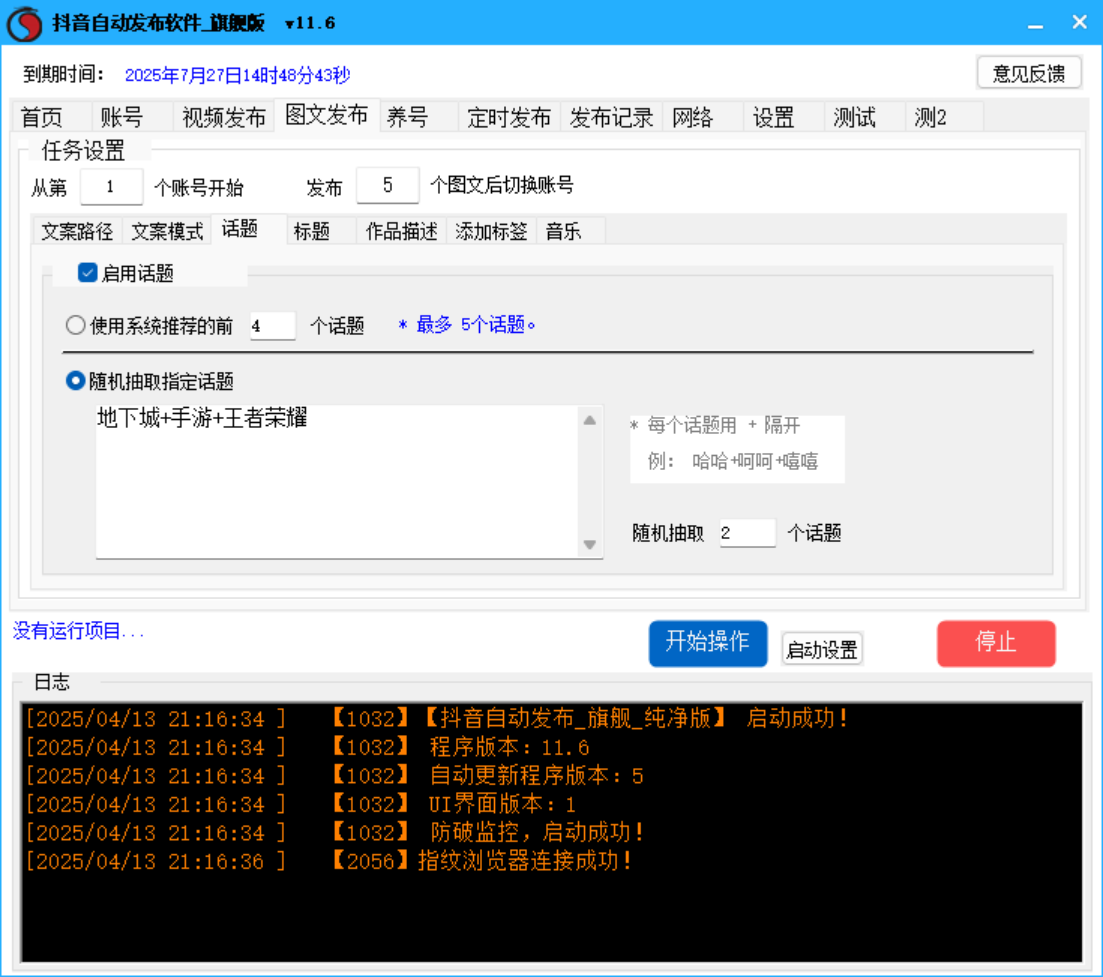Focus the 随机抽取 count field showing 2

tap(747, 532)
